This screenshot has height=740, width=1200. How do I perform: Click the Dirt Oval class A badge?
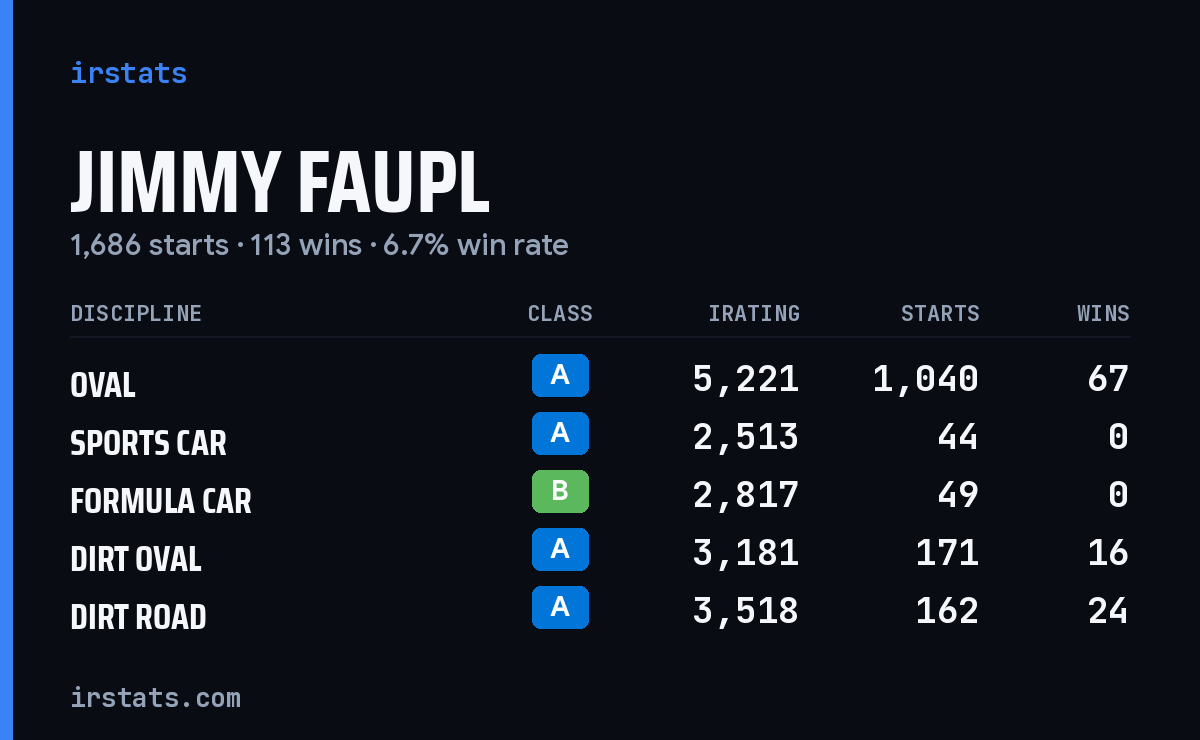click(x=560, y=549)
